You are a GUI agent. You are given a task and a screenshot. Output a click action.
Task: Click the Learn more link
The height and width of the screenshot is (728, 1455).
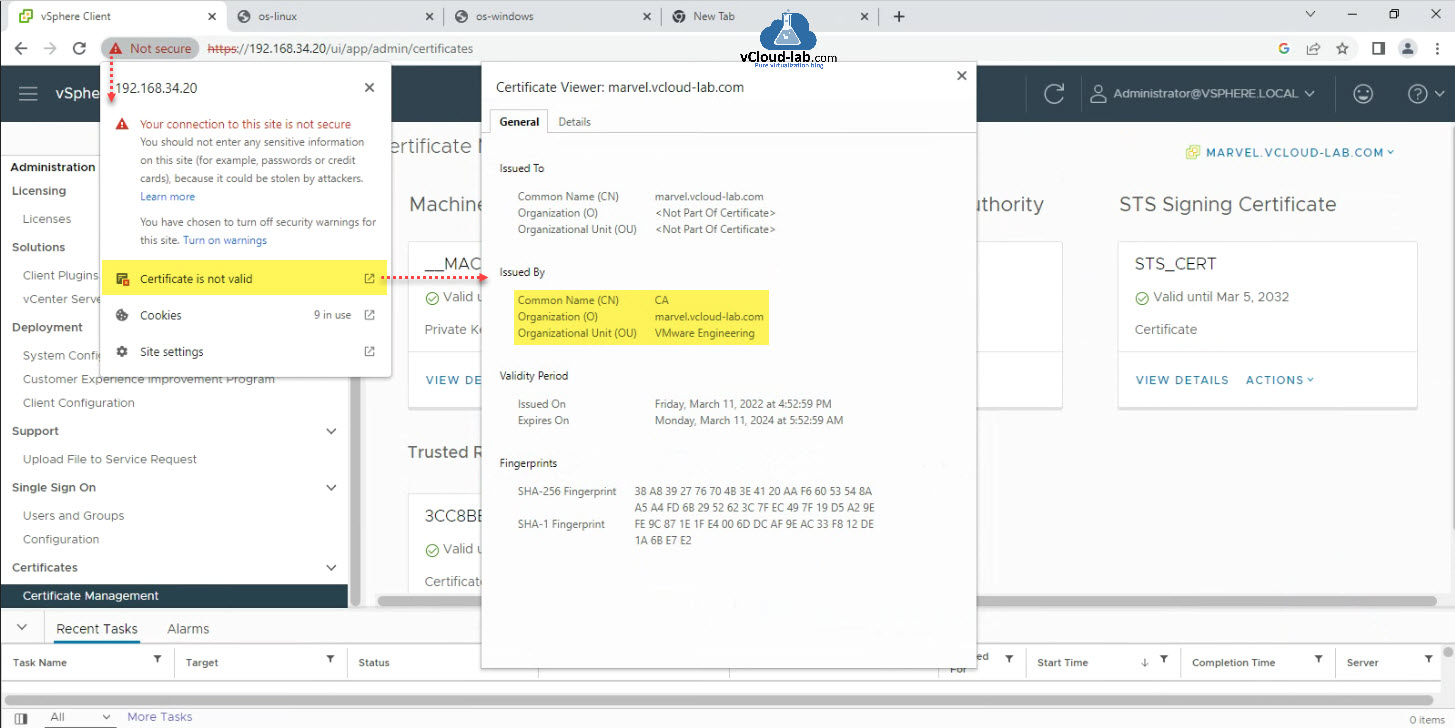coord(168,197)
